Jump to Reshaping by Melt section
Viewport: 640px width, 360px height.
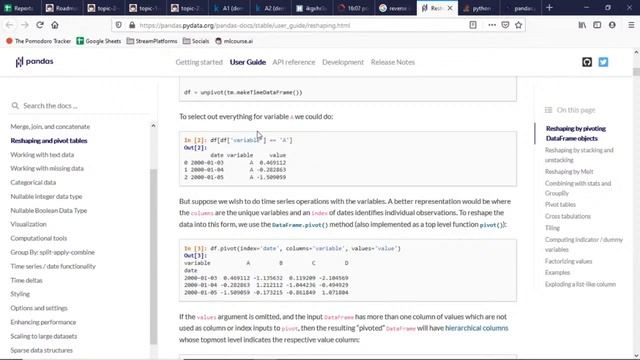[x=569, y=172]
